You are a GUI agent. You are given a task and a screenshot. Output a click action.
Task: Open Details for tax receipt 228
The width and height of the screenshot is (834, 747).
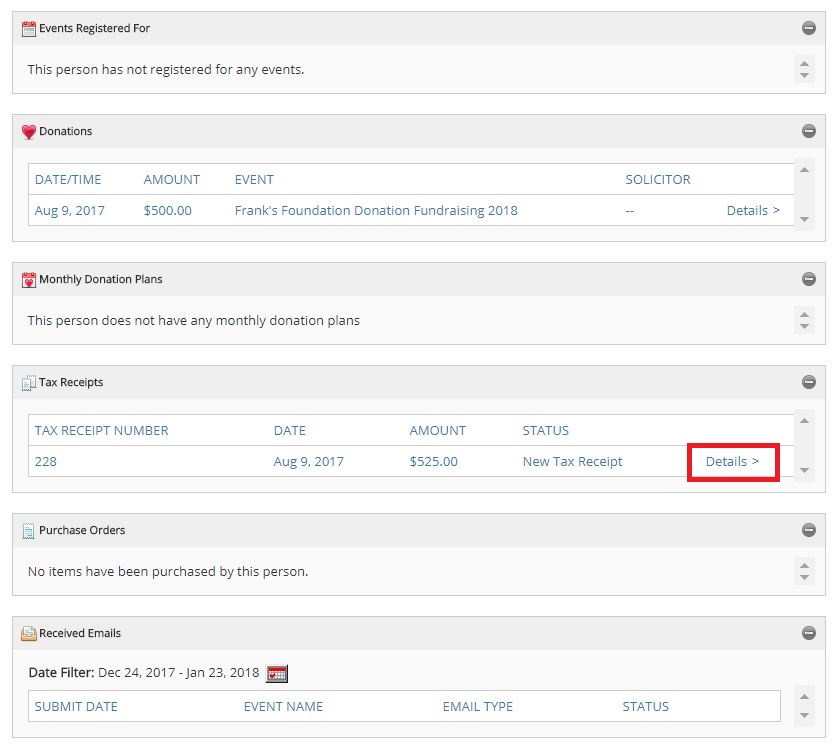[x=732, y=461]
